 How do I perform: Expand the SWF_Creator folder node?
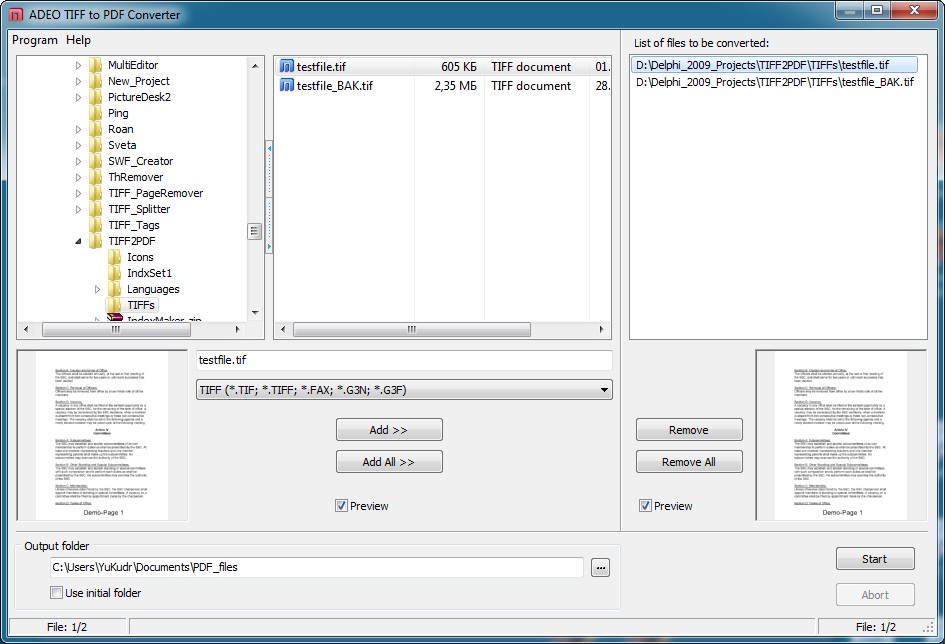[x=78, y=161]
